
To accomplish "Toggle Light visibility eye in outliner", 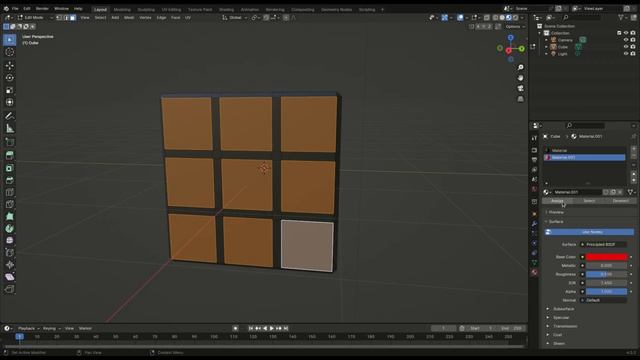I will [x=626, y=54].
